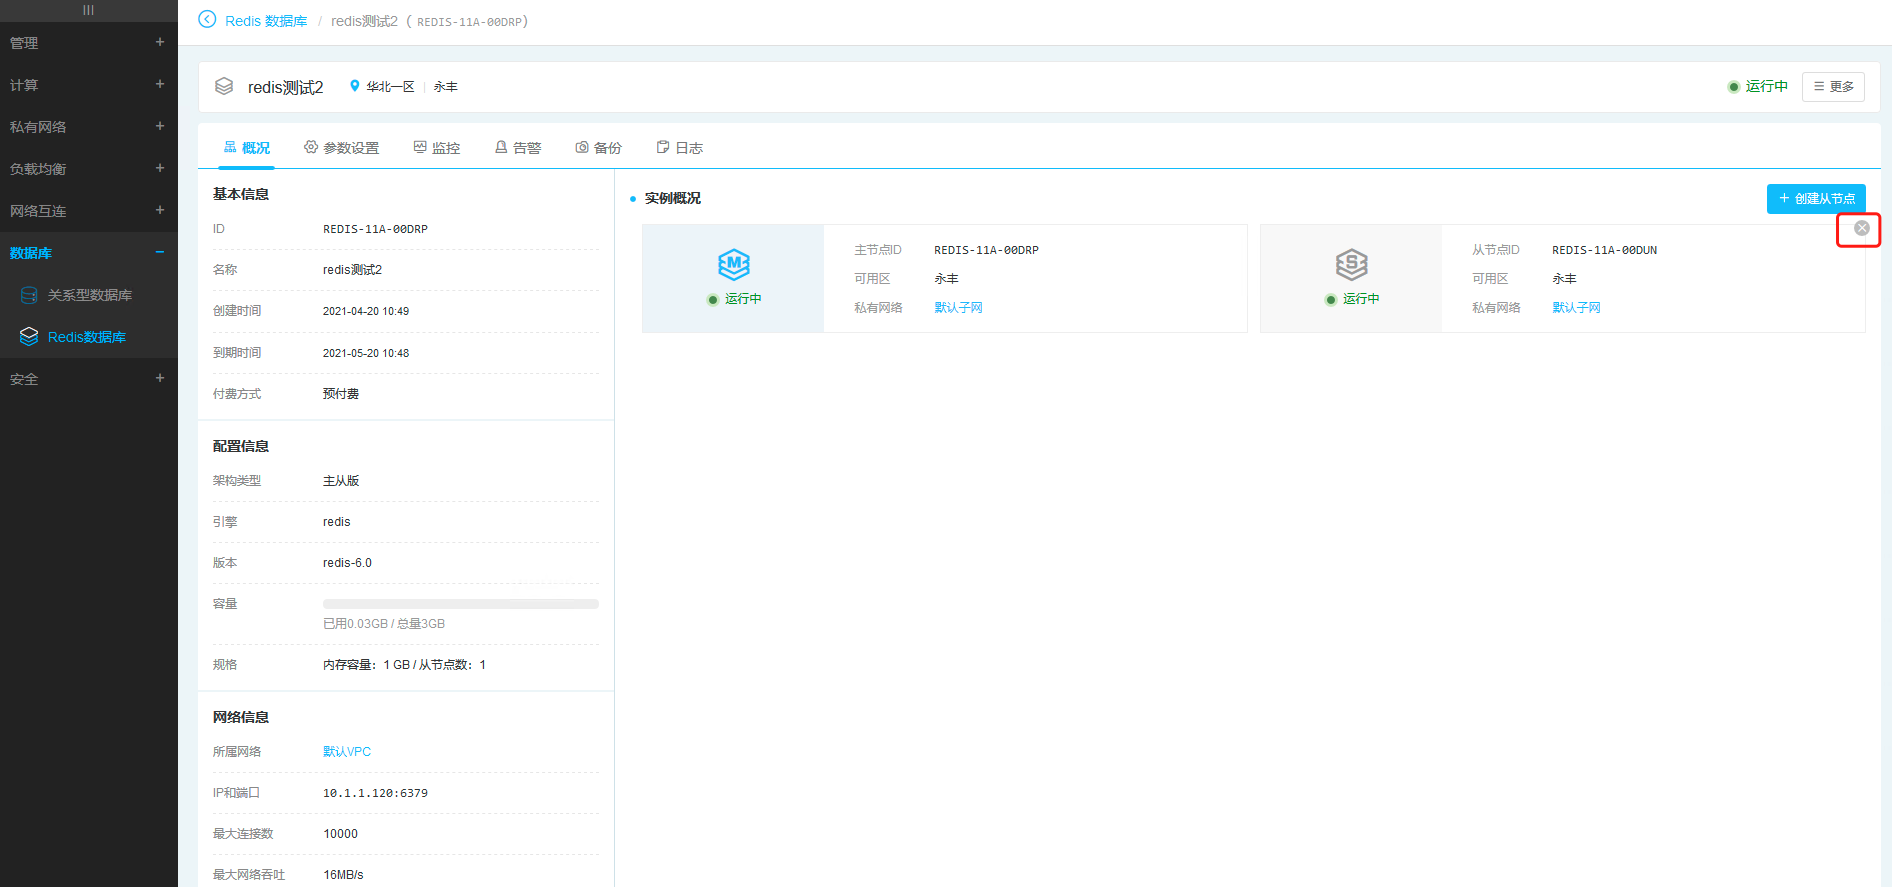
Task: Click the 内存容量 specification value
Action: point(404,665)
